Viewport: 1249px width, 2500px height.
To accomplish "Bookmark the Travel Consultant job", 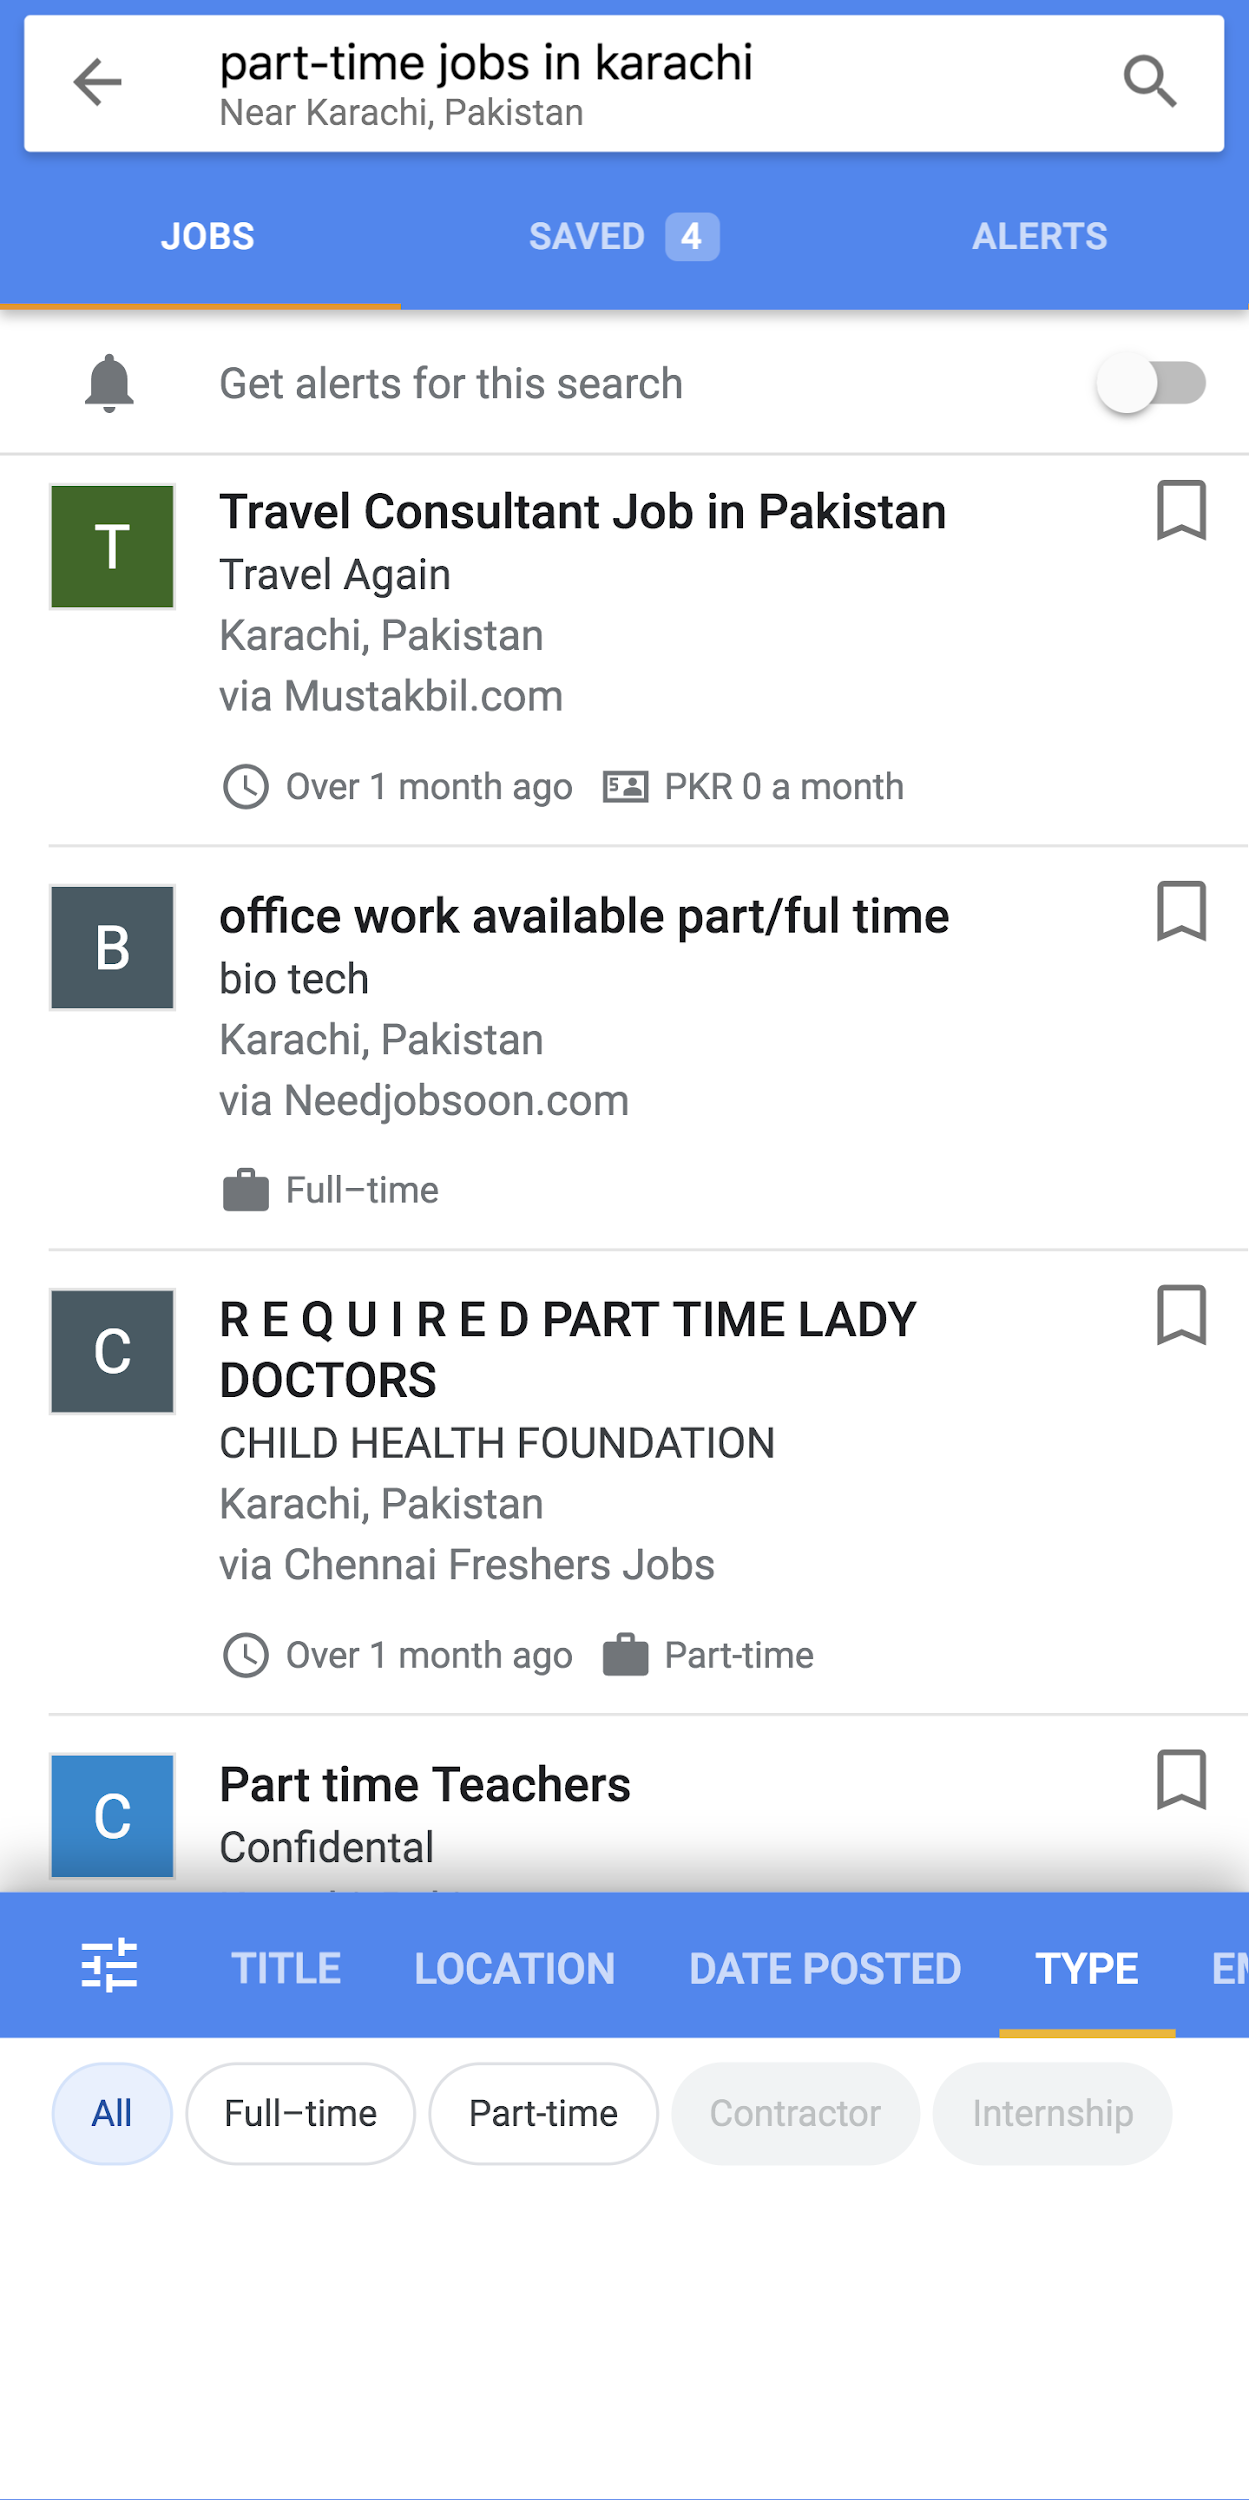I will (1181, 511).
